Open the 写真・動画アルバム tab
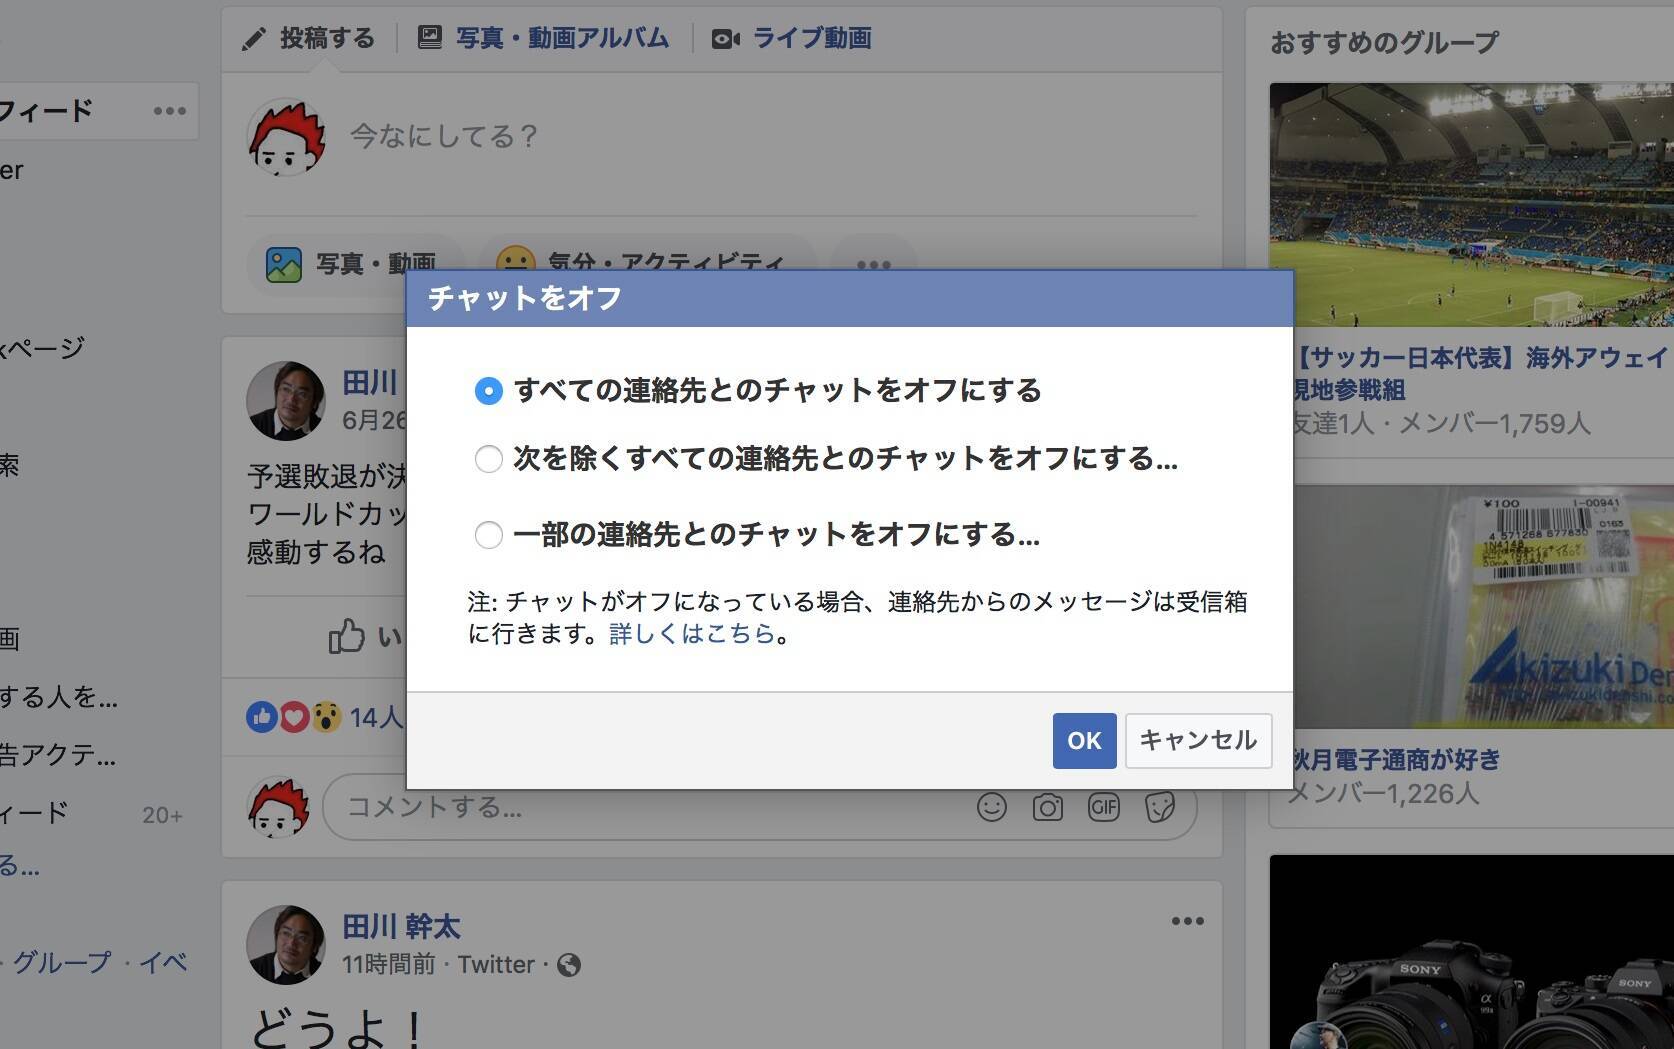 [x=562, y=38]
